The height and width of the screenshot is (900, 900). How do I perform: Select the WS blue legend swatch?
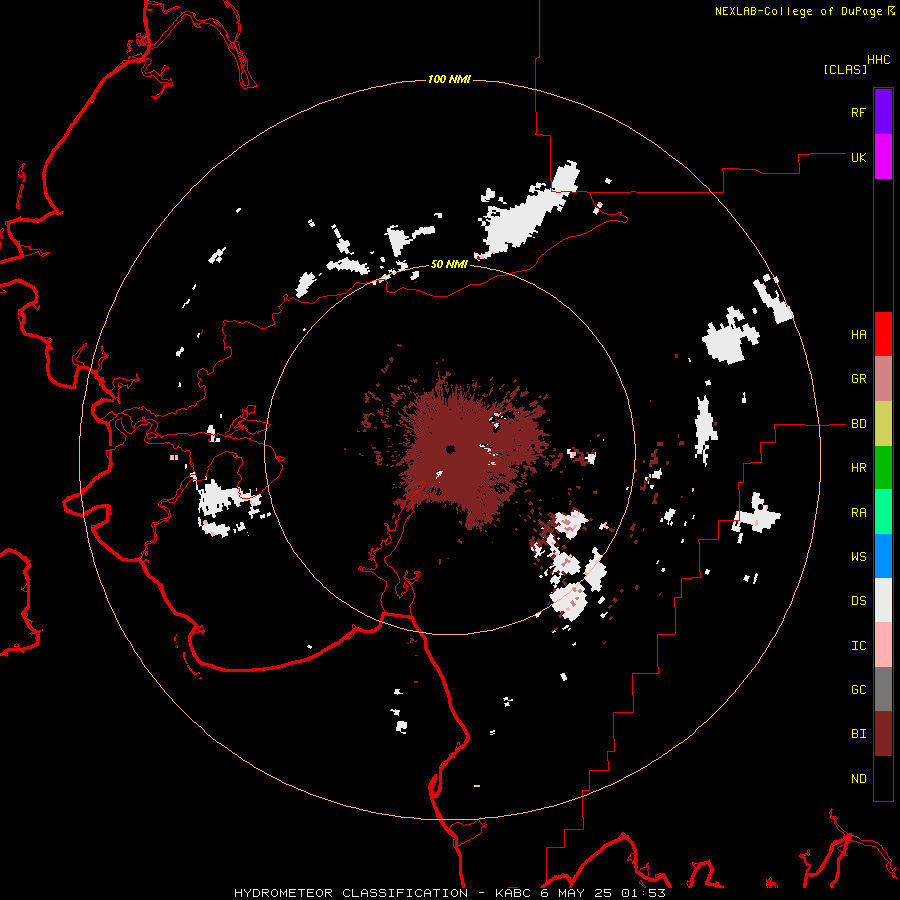(x=883, y=556)
